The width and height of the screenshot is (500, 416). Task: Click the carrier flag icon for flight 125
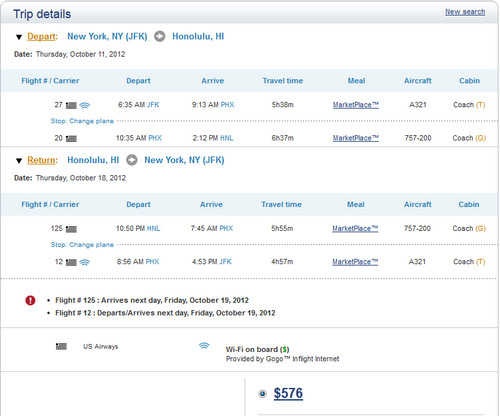coord(71,229)
